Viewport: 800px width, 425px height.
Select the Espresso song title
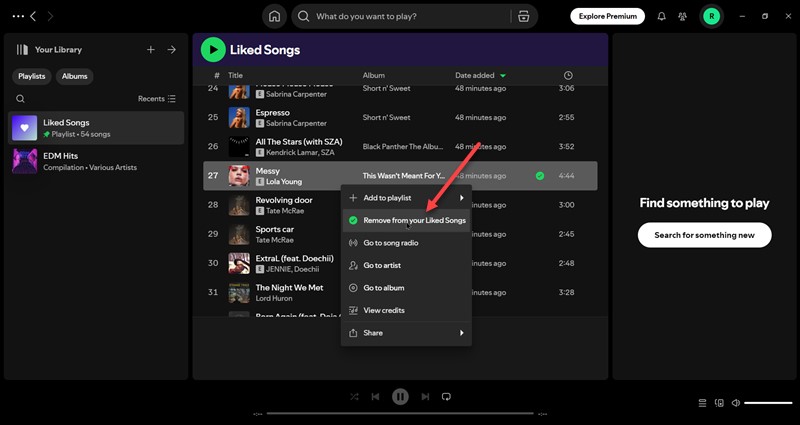coord(272,113)
